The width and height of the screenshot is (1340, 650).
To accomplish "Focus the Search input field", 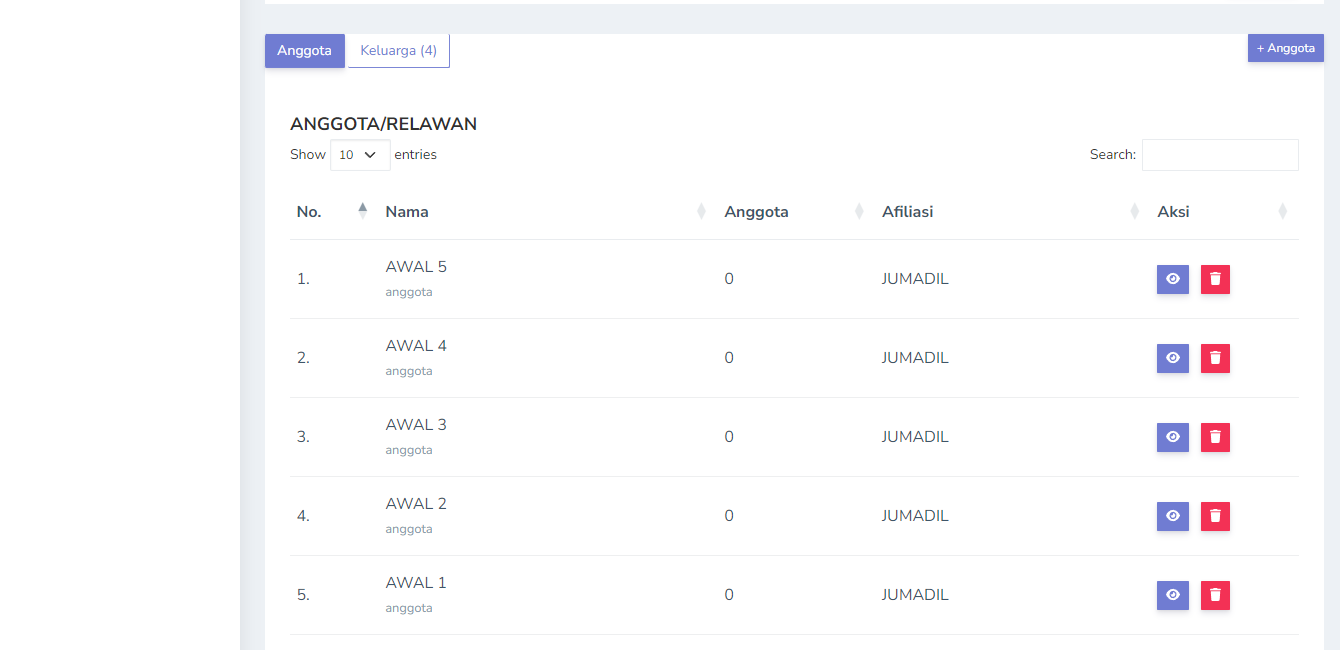I will (x=1219, y=155).
